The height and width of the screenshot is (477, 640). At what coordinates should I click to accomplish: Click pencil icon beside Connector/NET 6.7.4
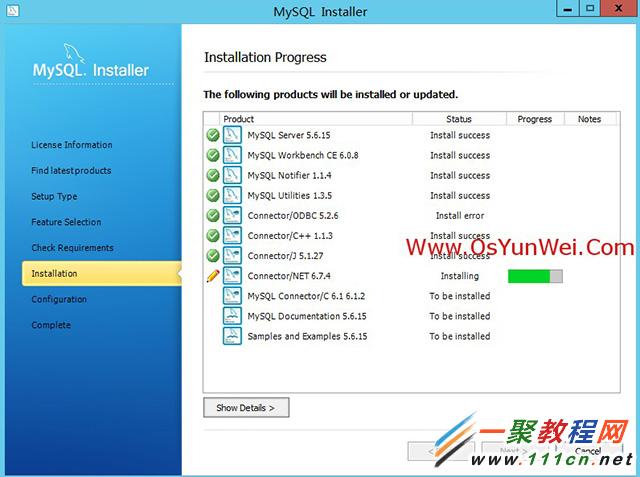213,276
